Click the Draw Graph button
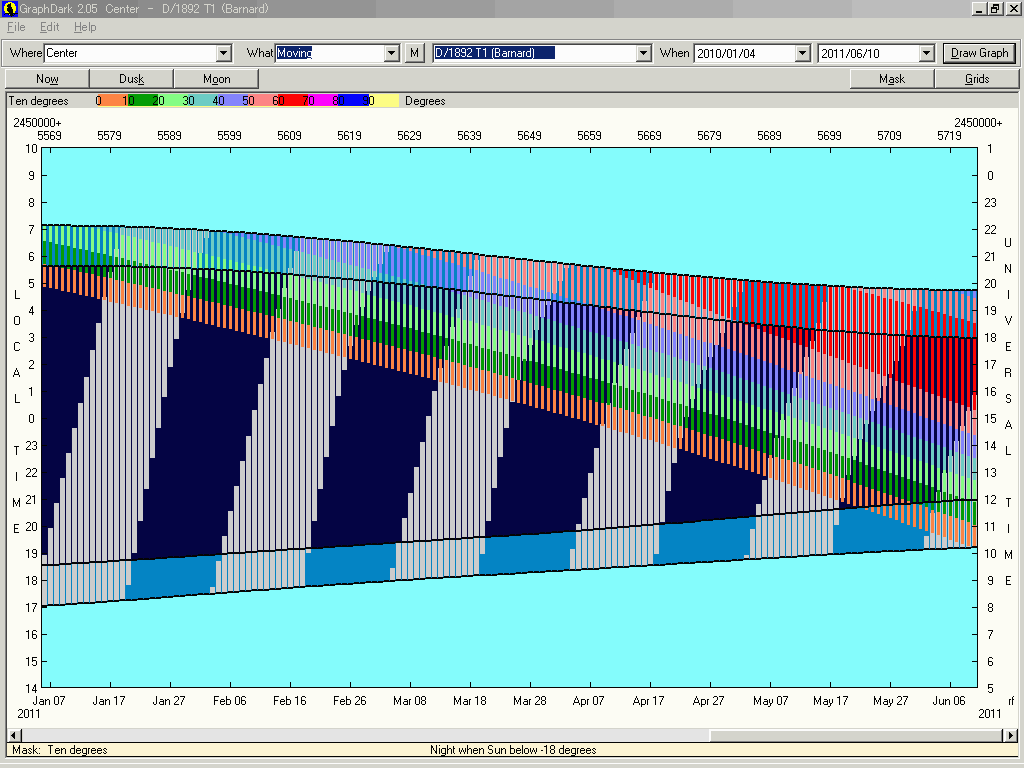1024x768 pixels. (979, 53)
